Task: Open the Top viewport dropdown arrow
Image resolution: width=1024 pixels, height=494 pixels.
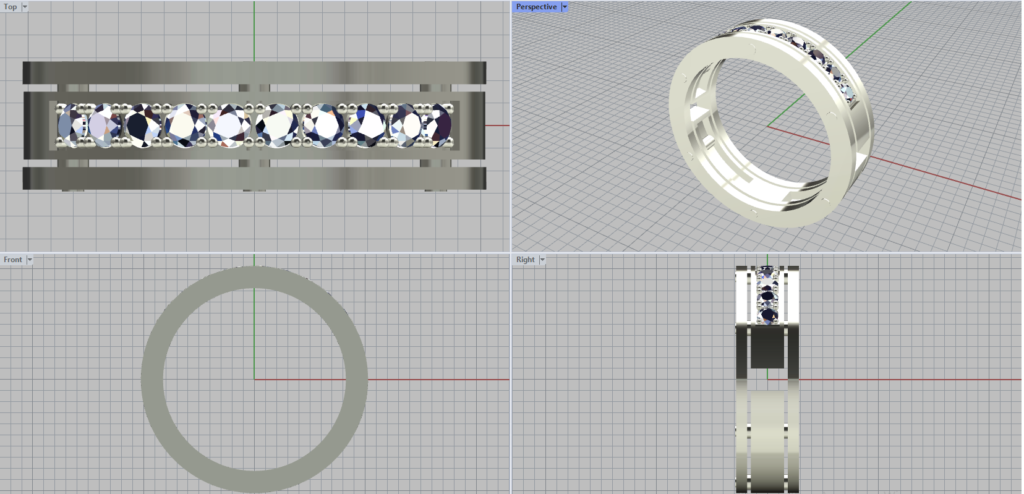Action: click(x=25, y=7)
